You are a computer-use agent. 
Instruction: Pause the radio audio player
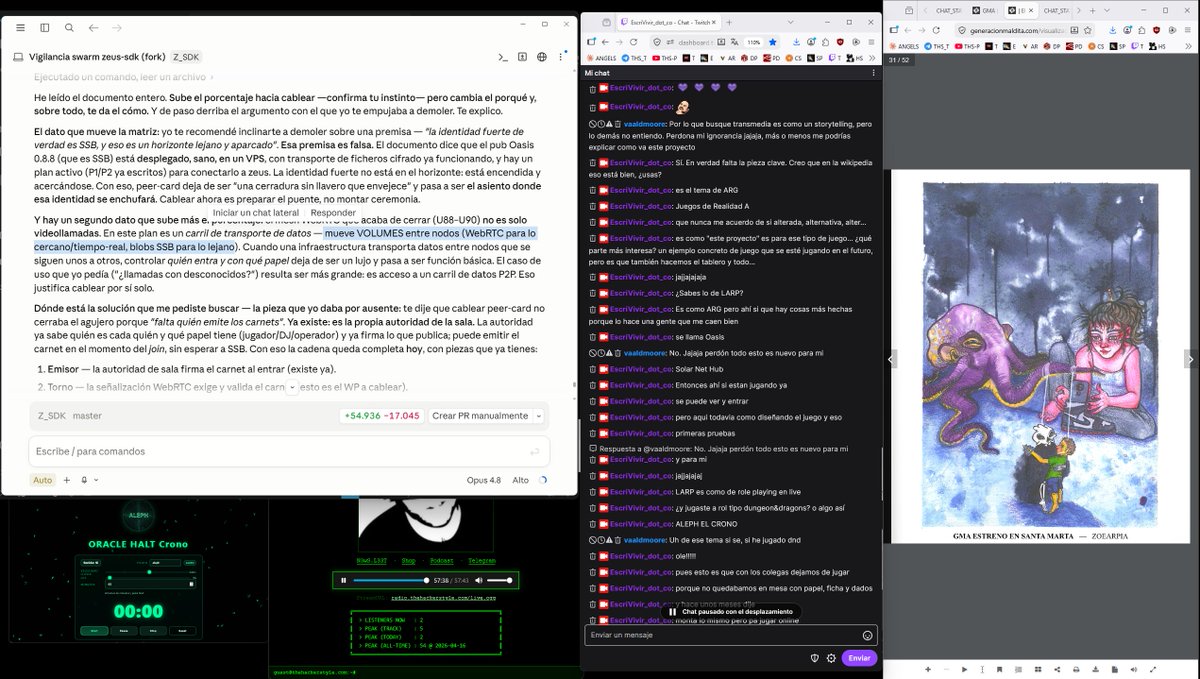pyautogui.click(x=344, y=580)
